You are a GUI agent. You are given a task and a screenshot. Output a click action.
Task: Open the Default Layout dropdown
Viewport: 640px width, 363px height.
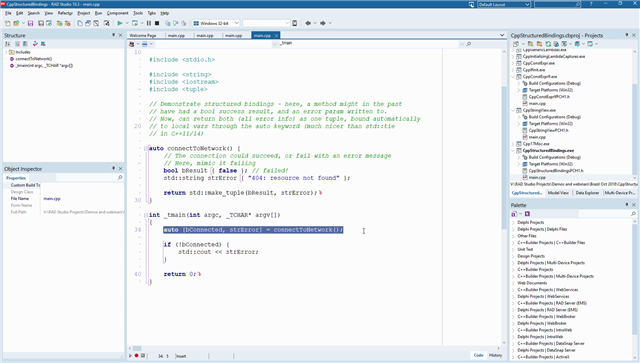click(527, 4)
